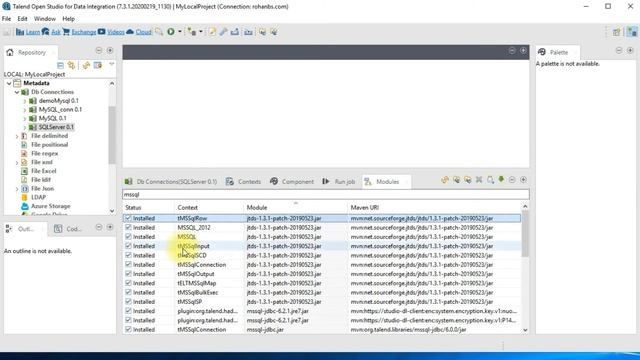
Task: Expand the demoMysql 0.1 connection
Action: tap(24, 101)
